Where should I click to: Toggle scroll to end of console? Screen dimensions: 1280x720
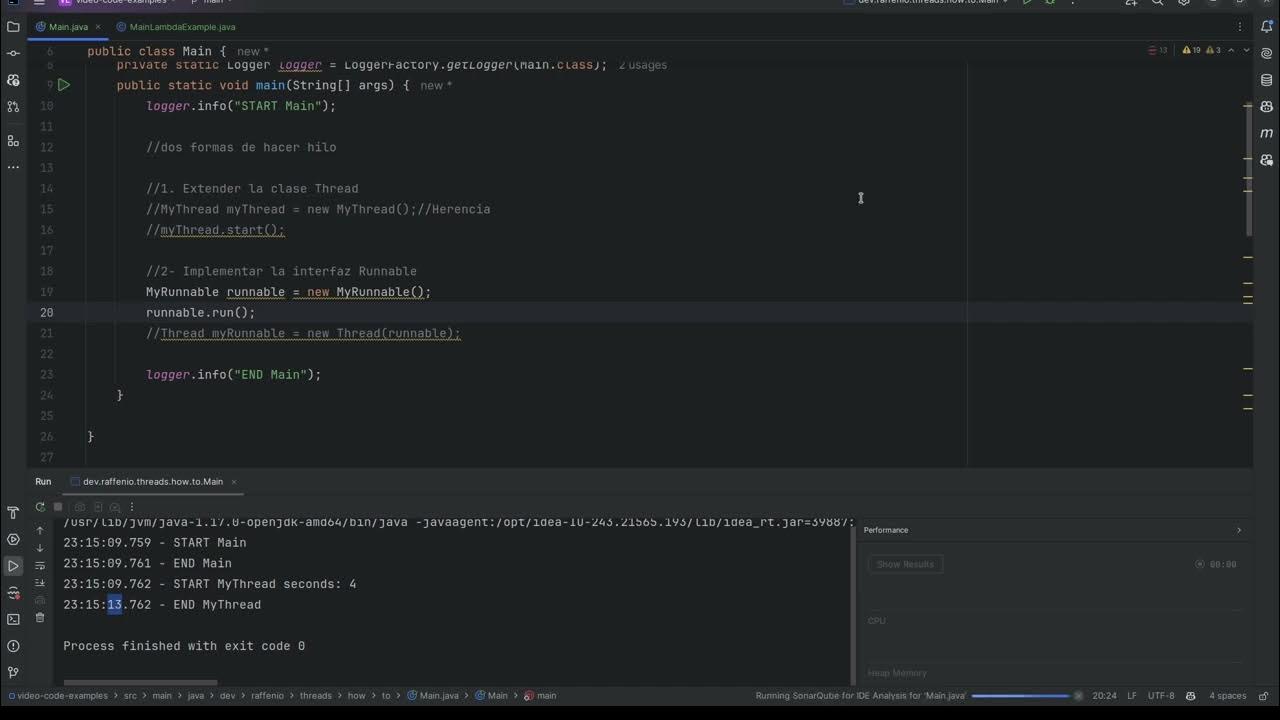[x=40, y=582]
